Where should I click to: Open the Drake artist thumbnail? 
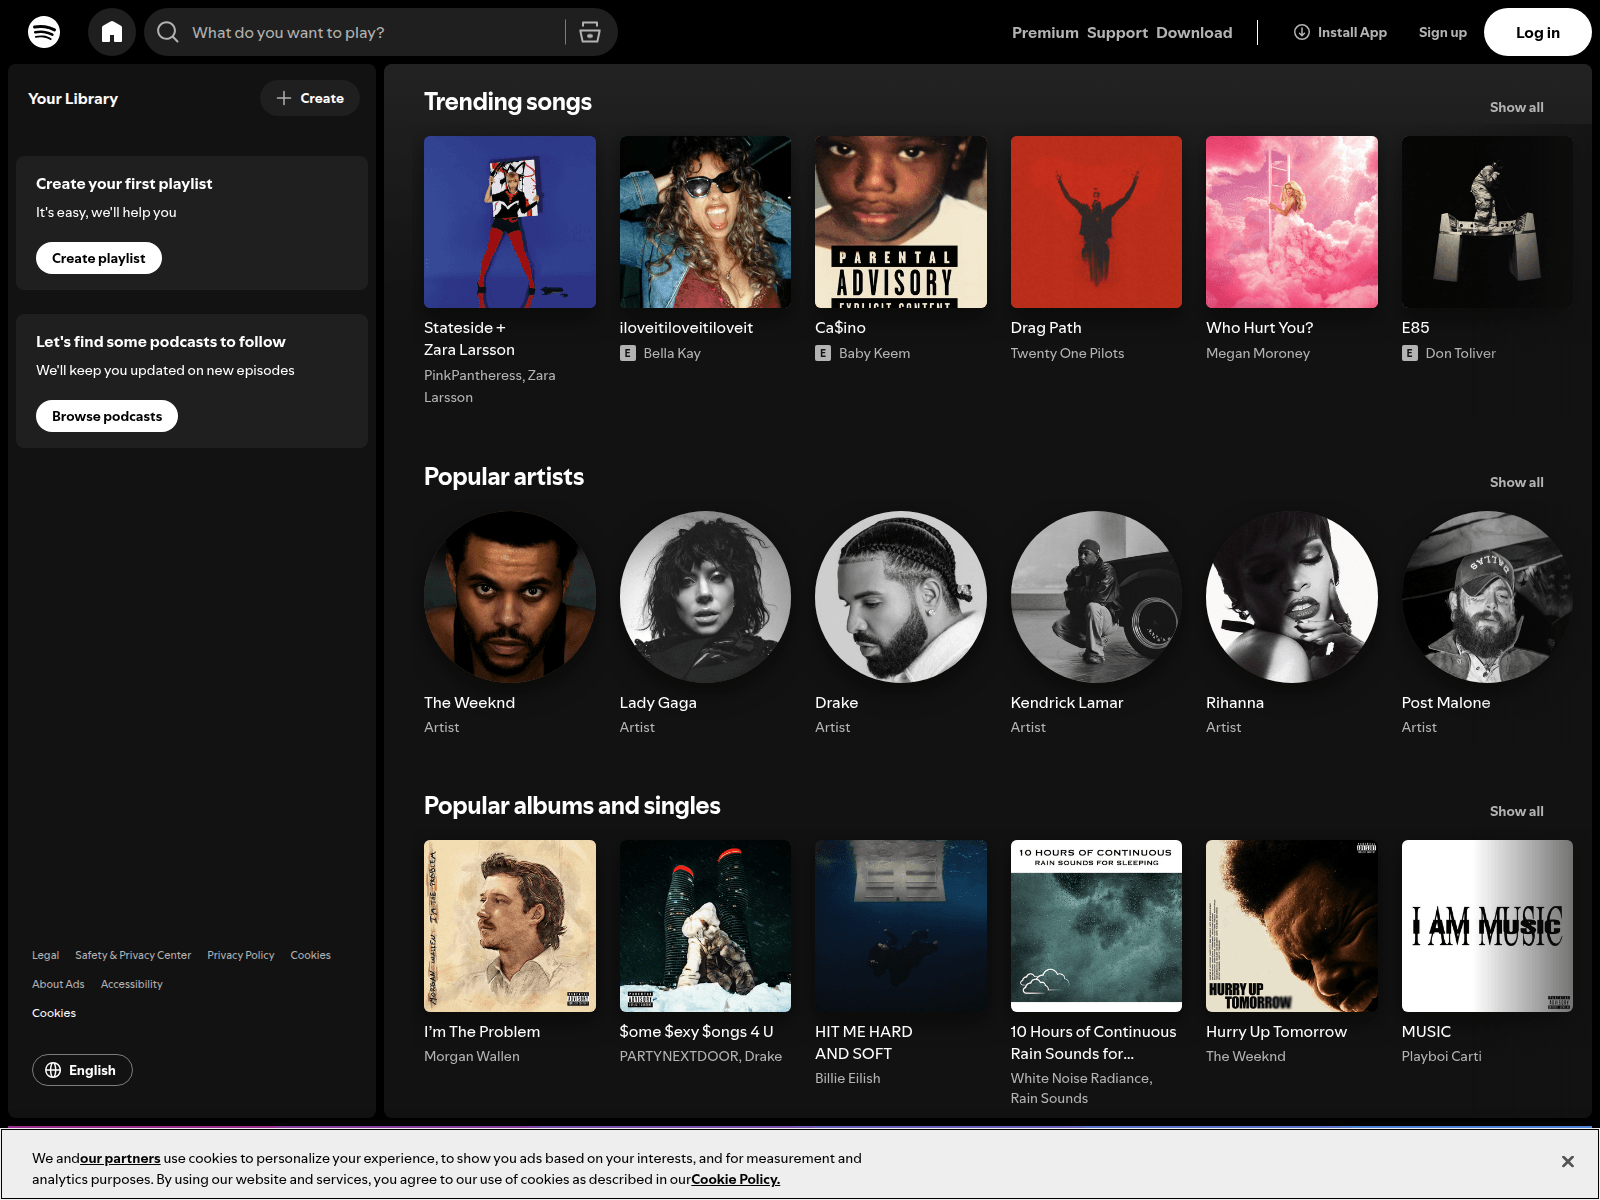(x=901, y=597)
